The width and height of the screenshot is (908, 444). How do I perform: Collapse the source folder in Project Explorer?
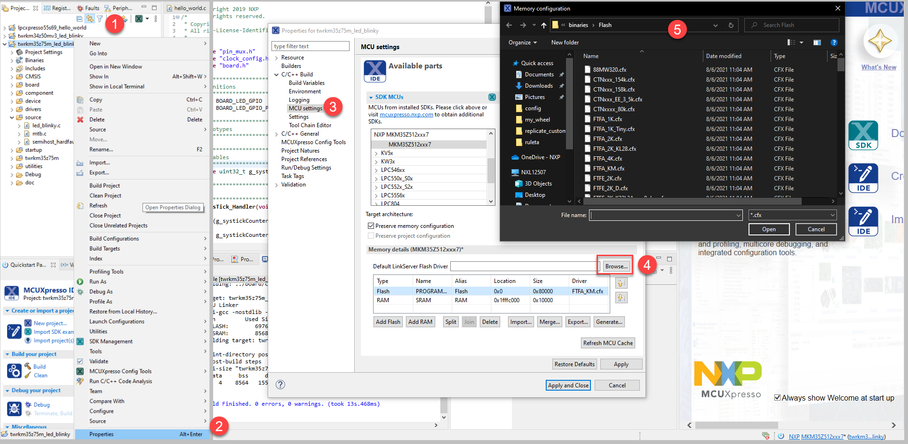point(12,117)
